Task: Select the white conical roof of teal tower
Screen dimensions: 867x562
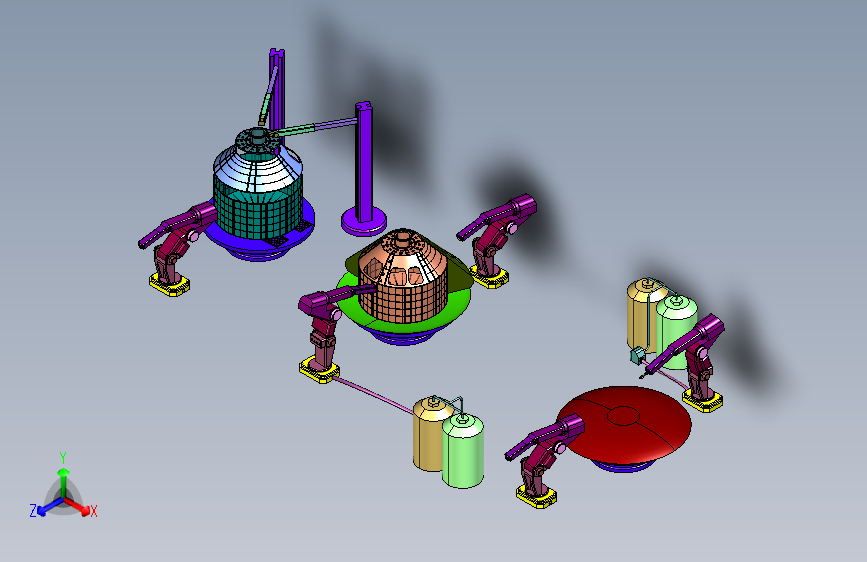Action: click(258, 169)
